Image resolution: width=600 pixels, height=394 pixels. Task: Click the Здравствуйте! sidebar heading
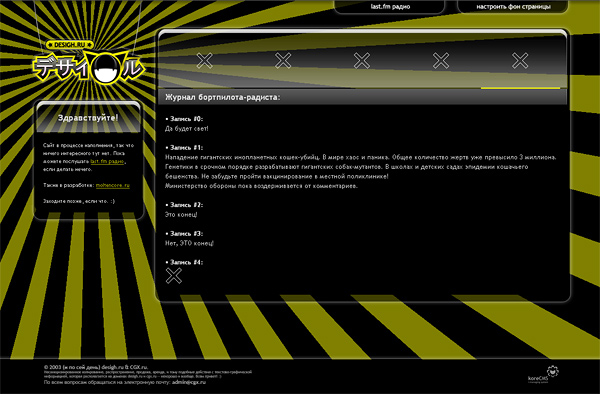pyautogui.click(x=88, y=118)
